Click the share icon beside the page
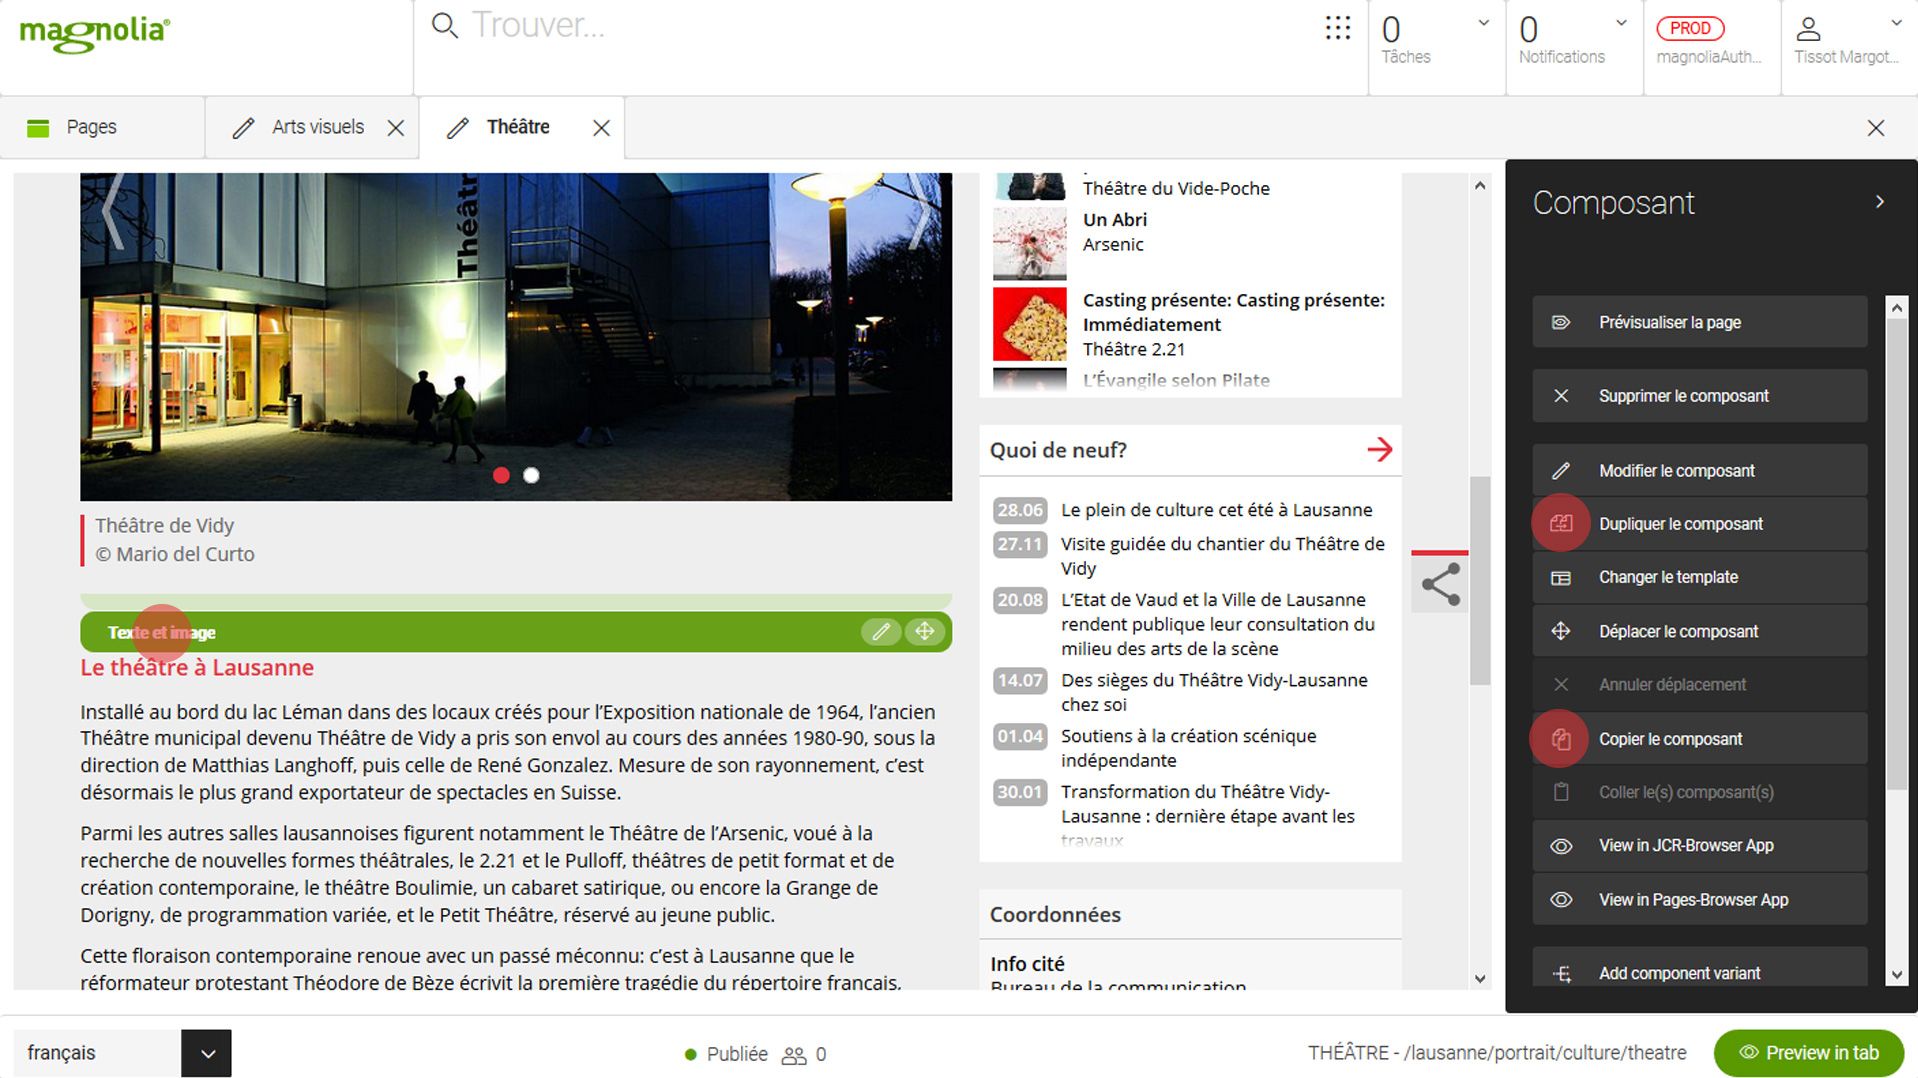Screen dimensions: 1918x1078 (x=1440, y=584)
